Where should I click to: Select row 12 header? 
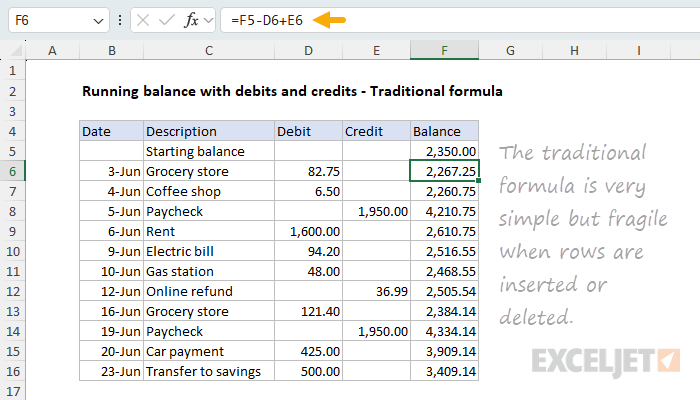pos(12,291)
